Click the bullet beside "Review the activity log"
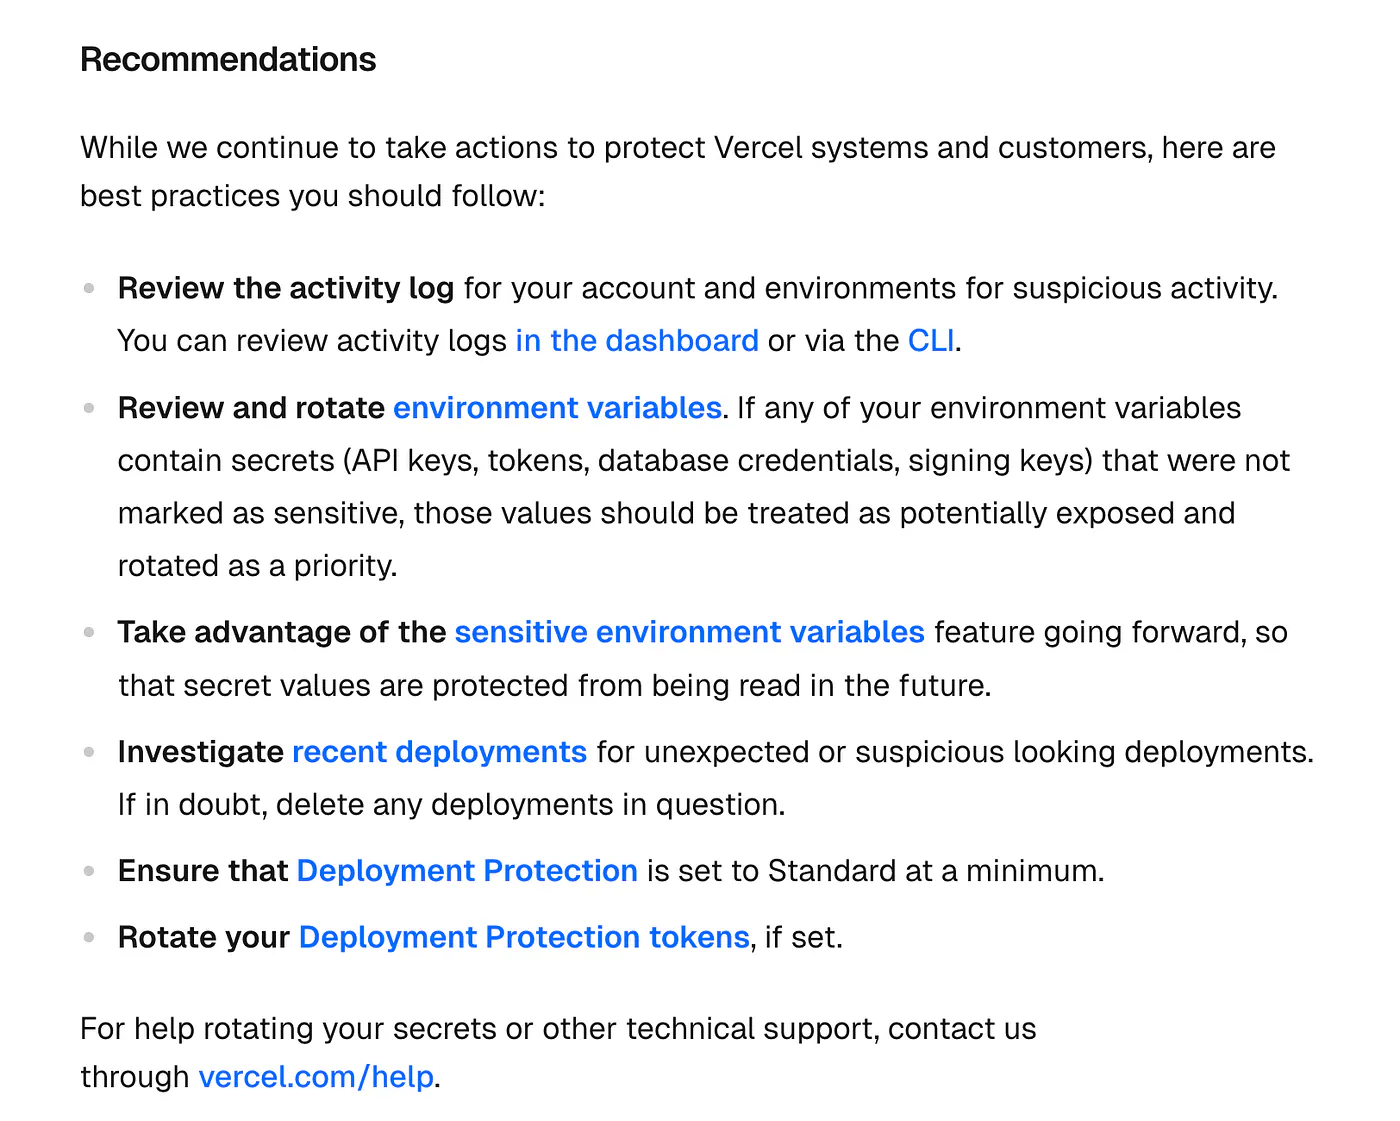Image resolution: width=1400 pixels, height=1121 pixels. (x=89, y=288)
